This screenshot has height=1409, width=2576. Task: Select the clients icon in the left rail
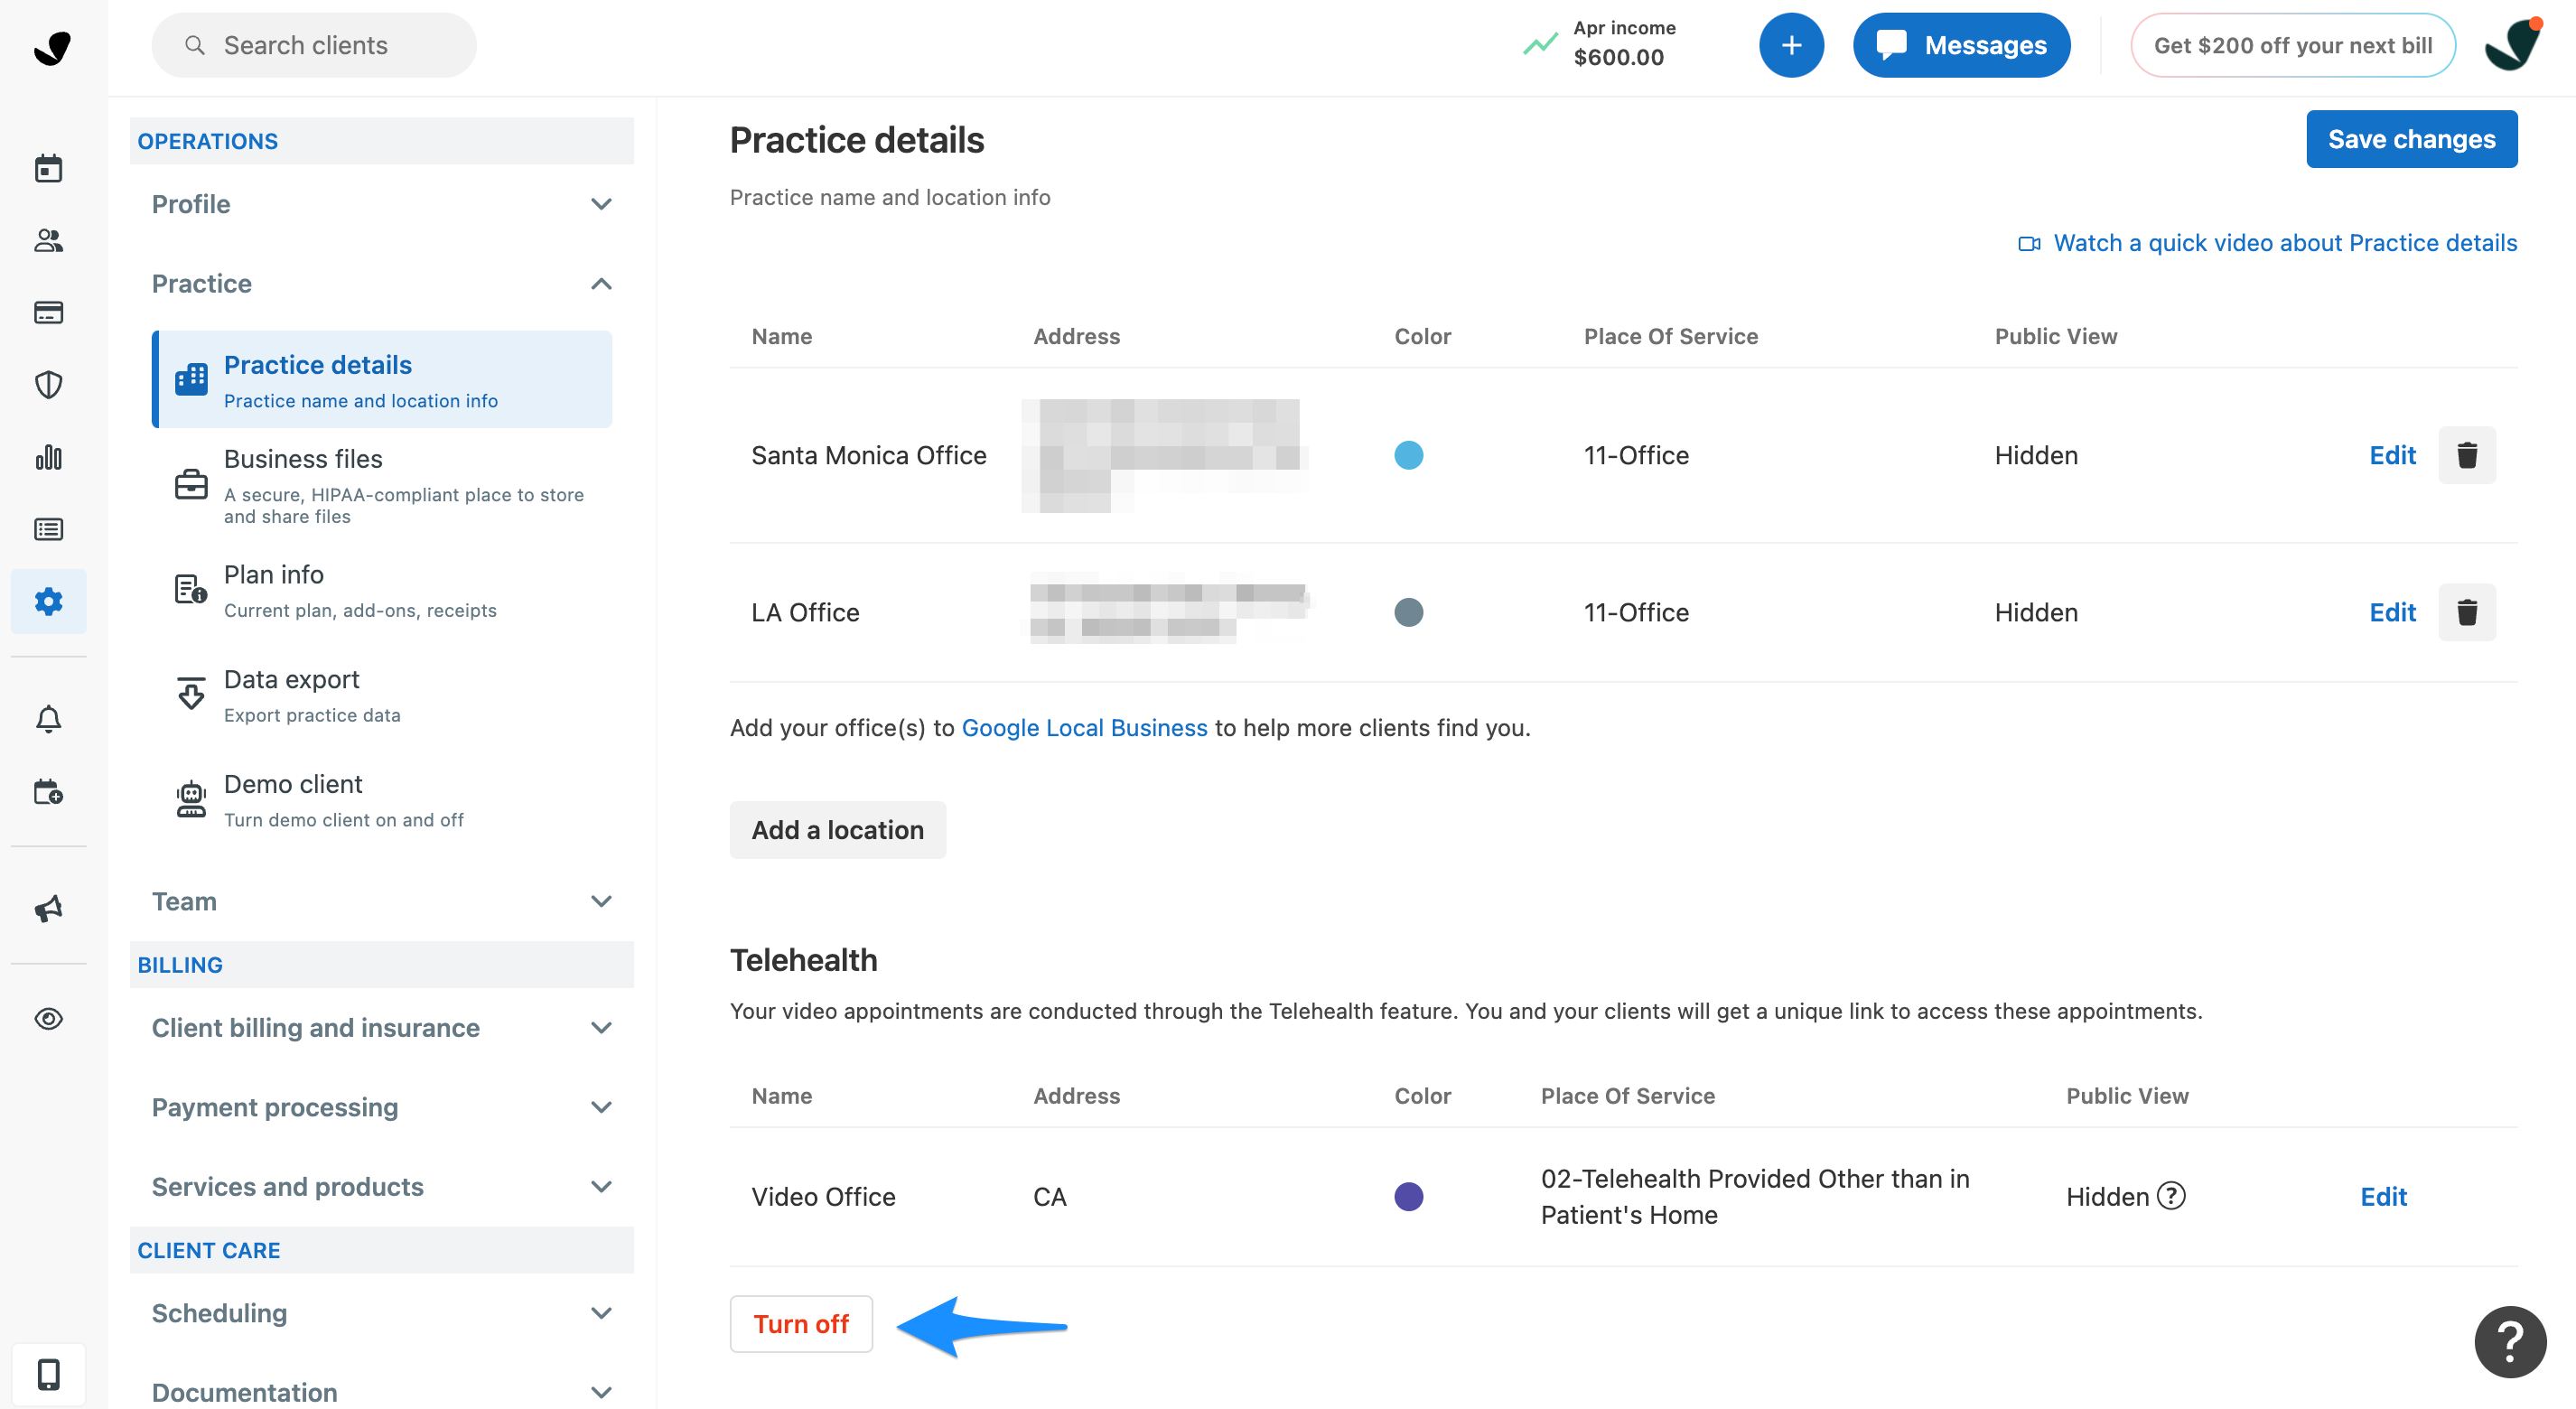click(x=48, y=240)
